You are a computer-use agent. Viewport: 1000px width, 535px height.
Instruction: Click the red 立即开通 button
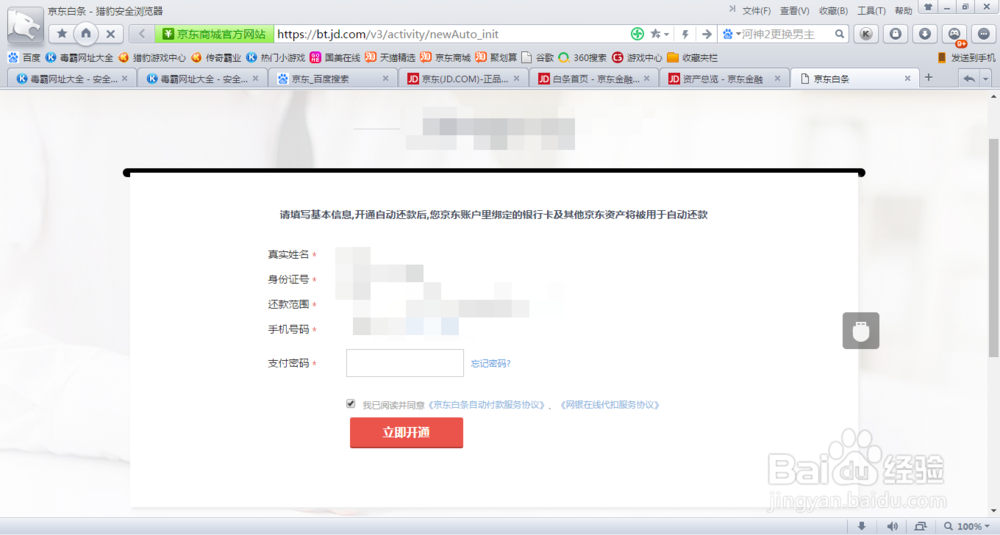[406, 432]
